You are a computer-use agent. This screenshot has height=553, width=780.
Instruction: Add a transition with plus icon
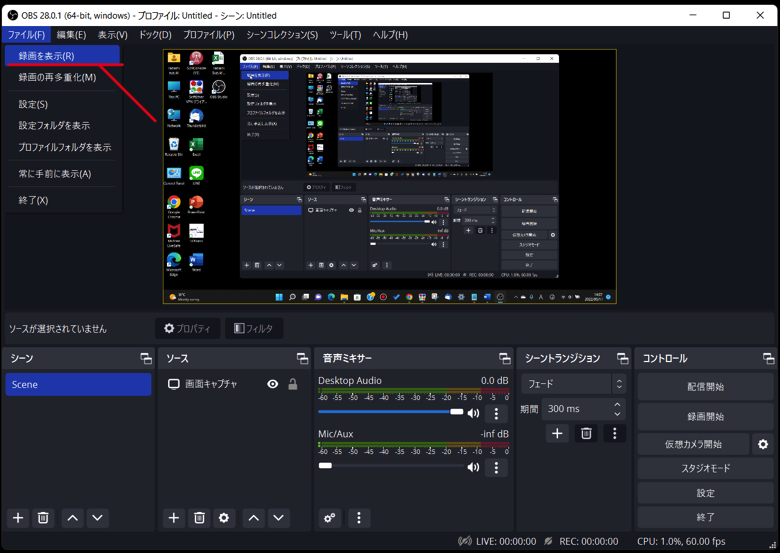coord(557,433)
